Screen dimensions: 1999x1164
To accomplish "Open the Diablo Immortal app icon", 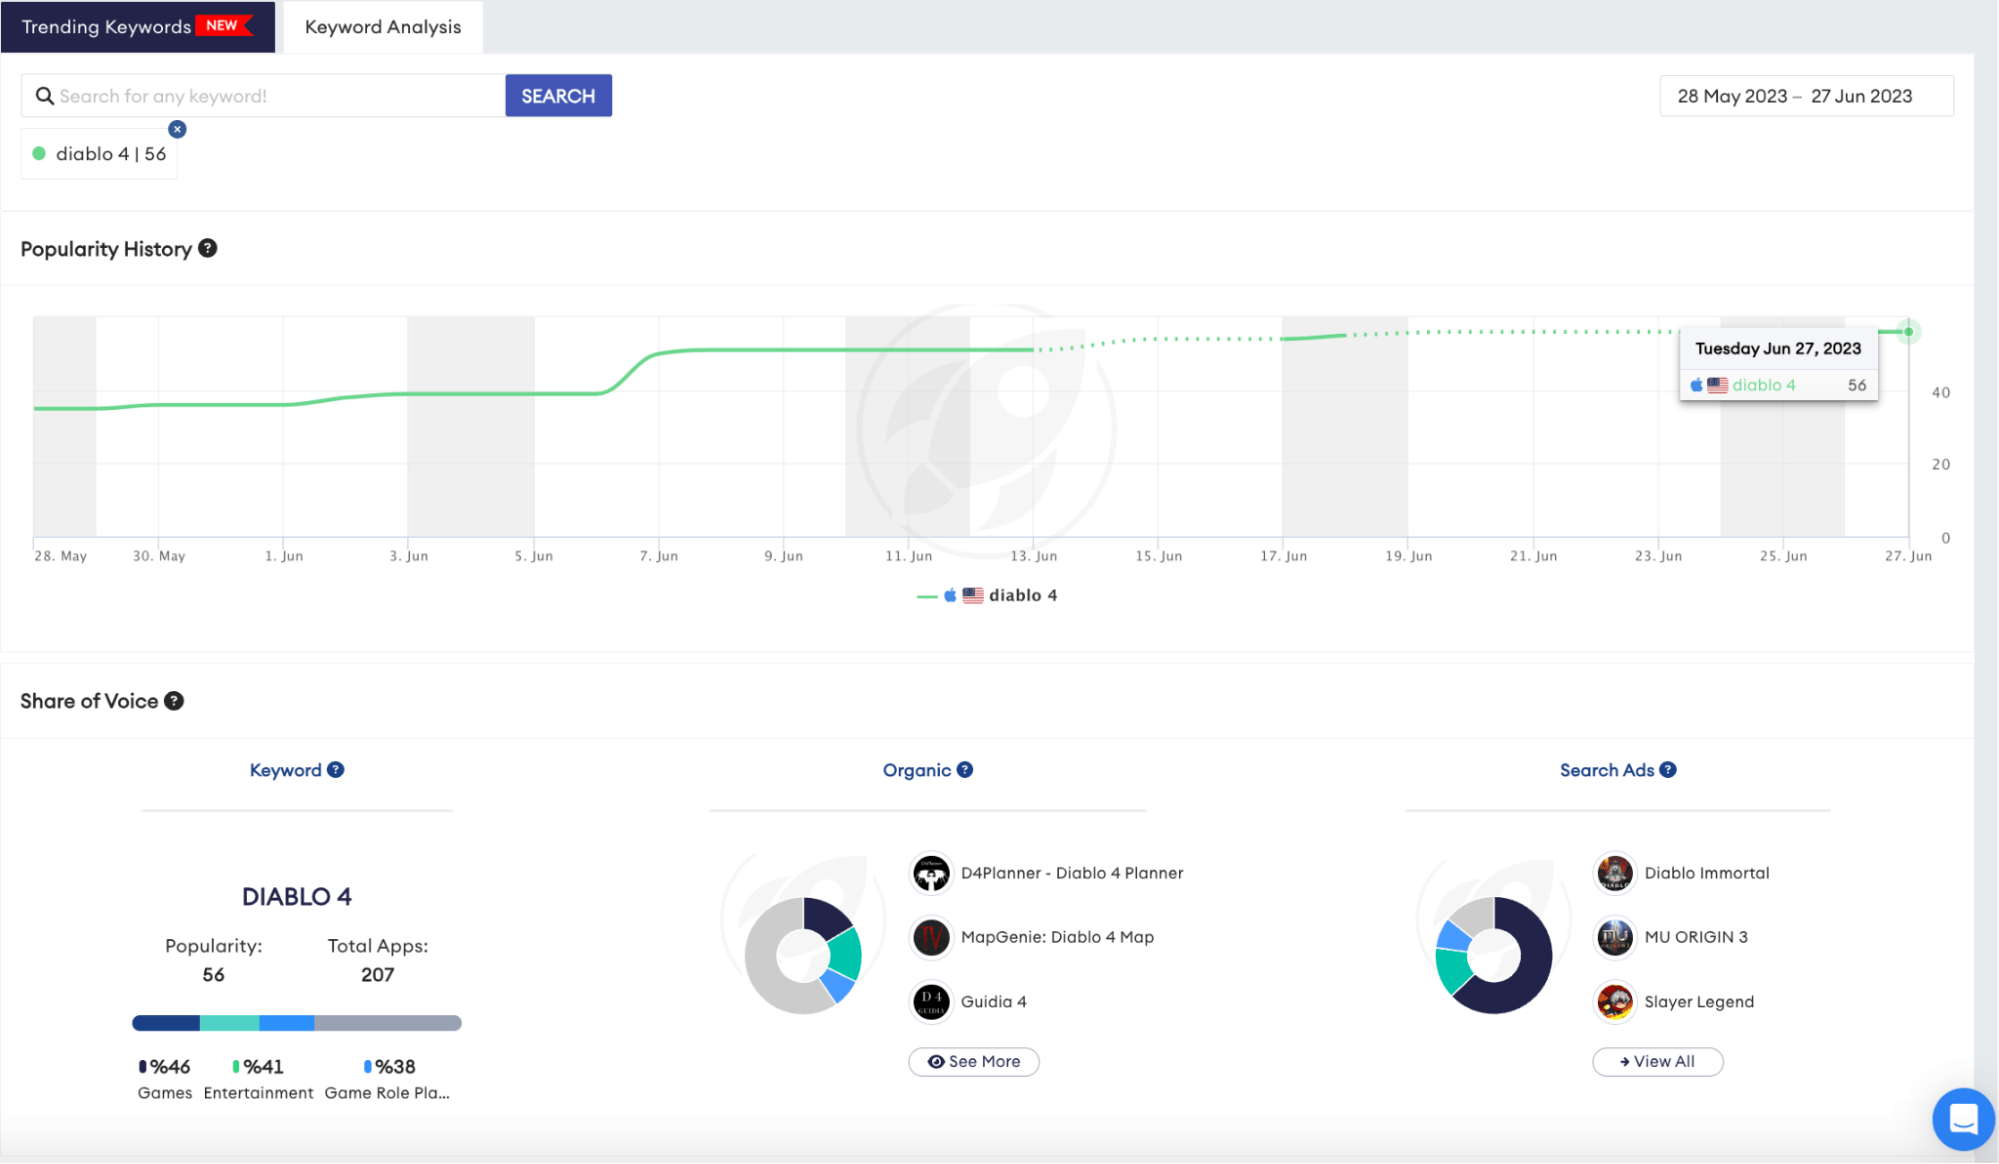I will point(1614,873).
